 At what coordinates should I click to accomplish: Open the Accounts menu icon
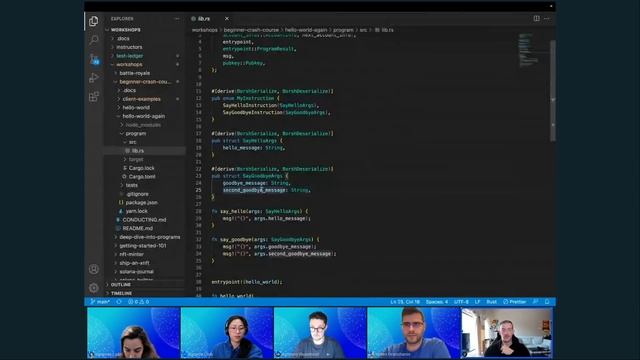pos(93,269)
